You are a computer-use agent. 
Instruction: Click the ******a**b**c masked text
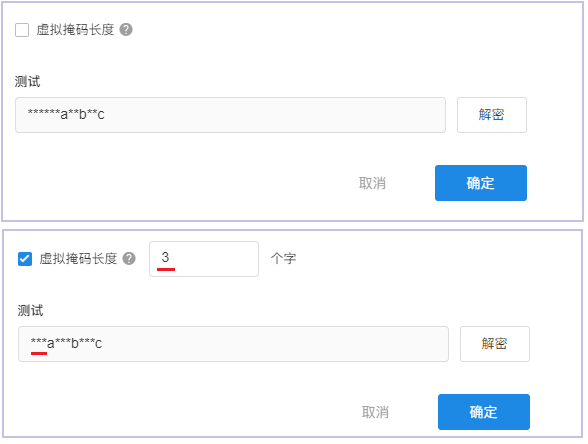66,114
